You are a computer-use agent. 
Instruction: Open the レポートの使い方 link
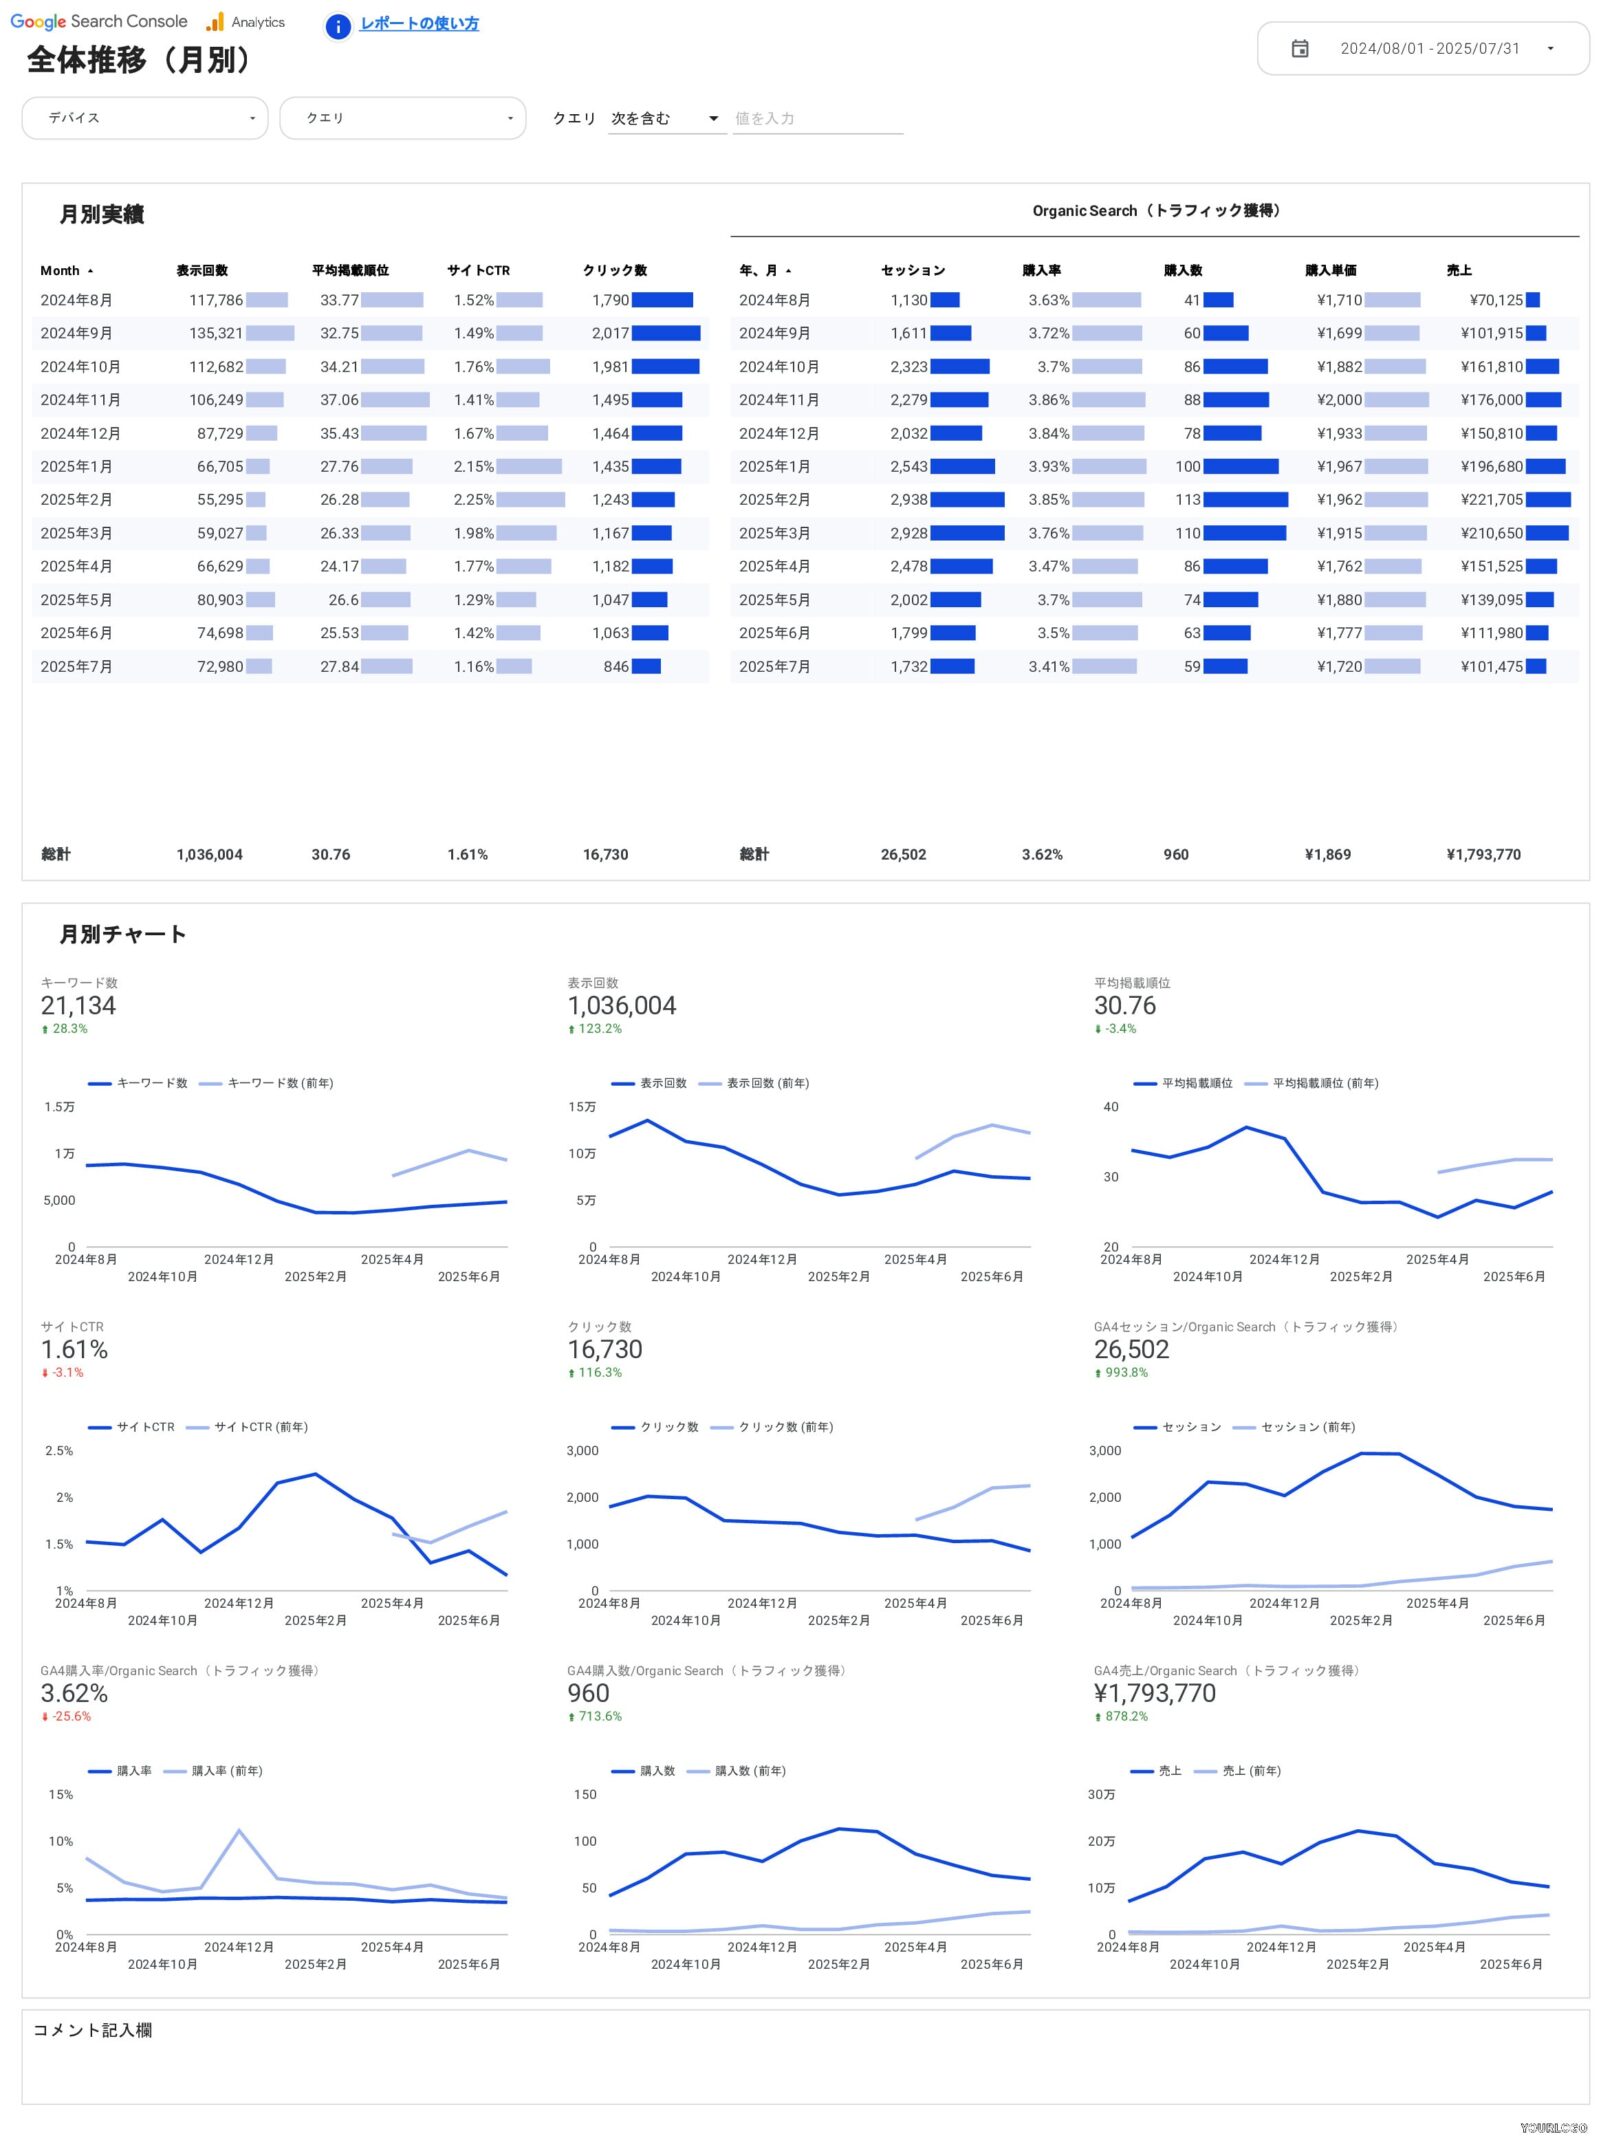click(419, 24)
